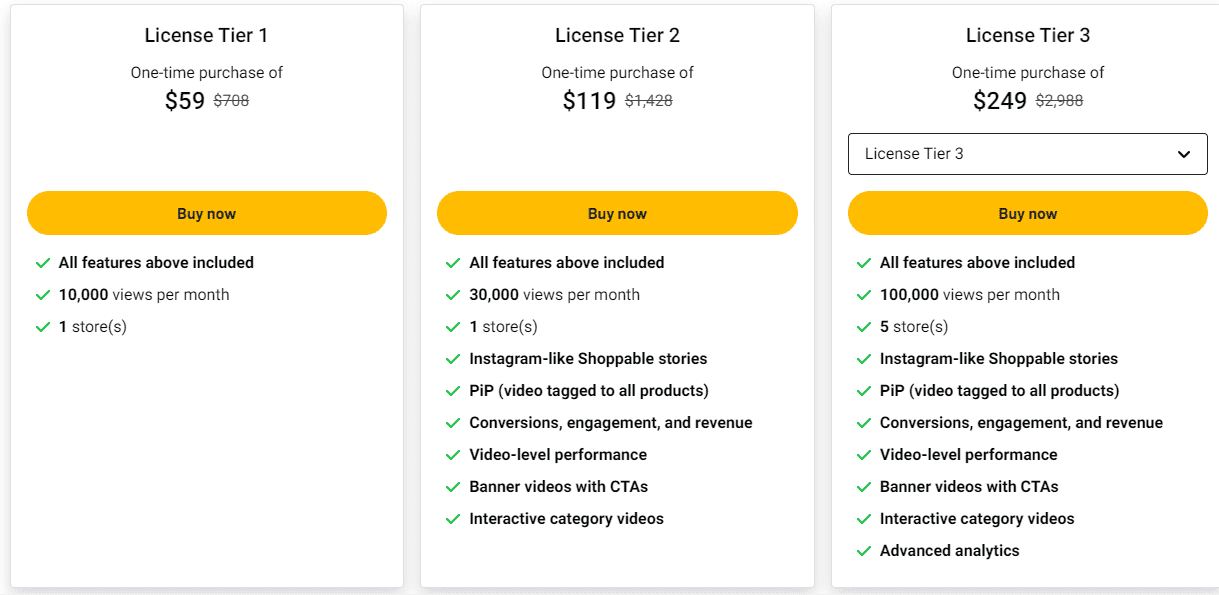
Task: Click 'Buy now' under License Tier 1
Action: [206, 213]
